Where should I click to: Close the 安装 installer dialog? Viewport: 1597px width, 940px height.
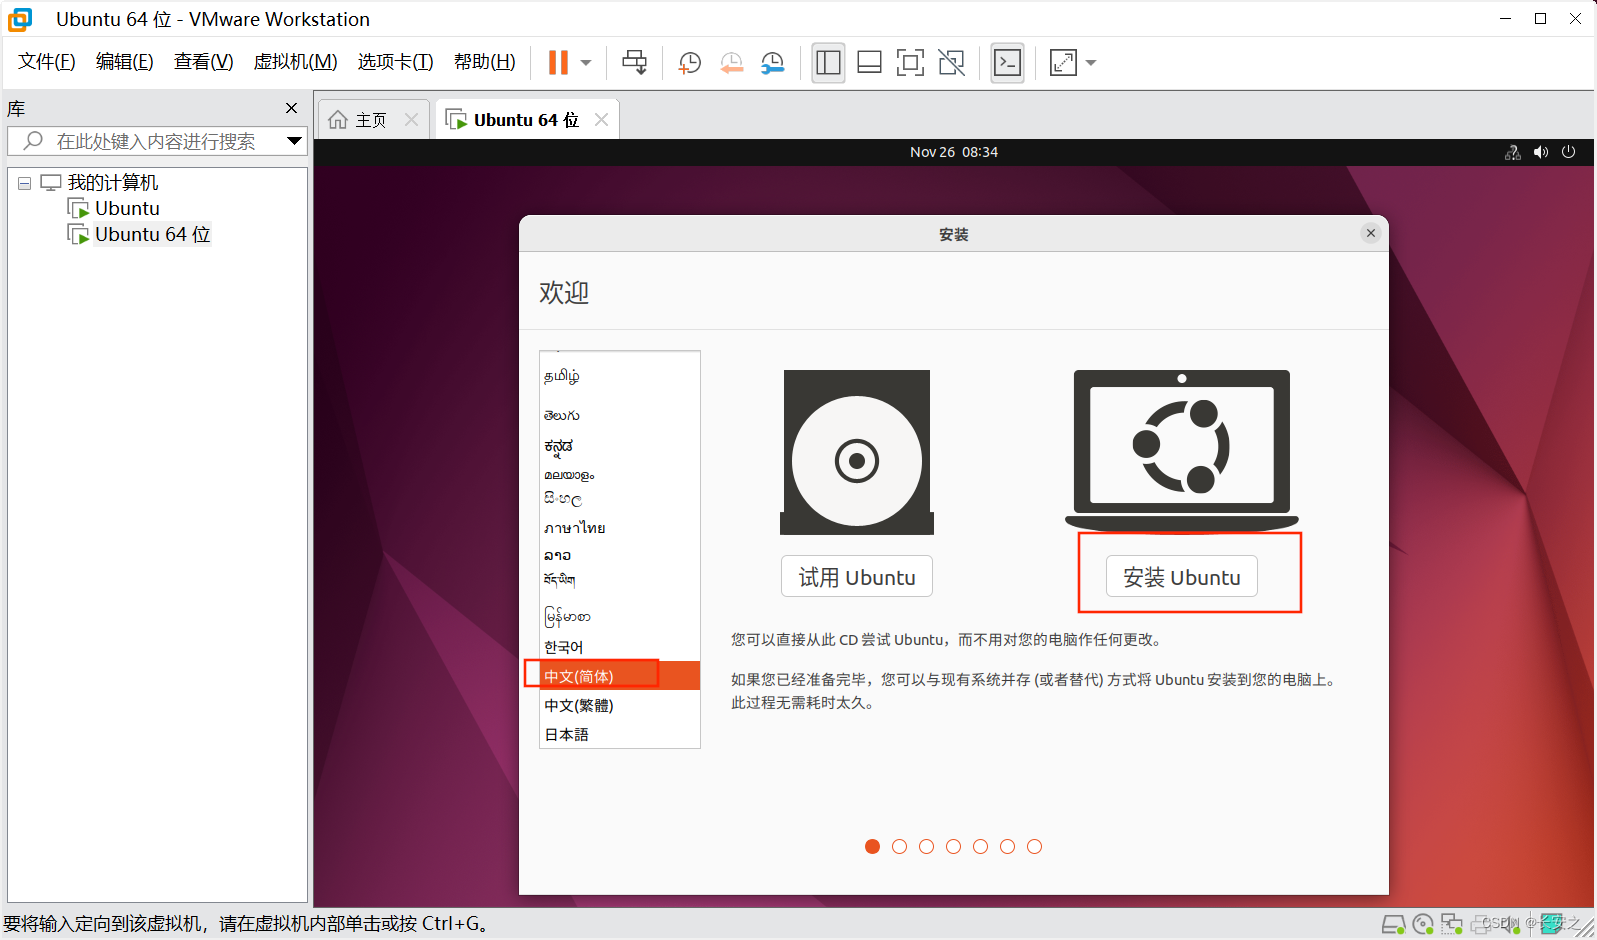coord(1371,233)
